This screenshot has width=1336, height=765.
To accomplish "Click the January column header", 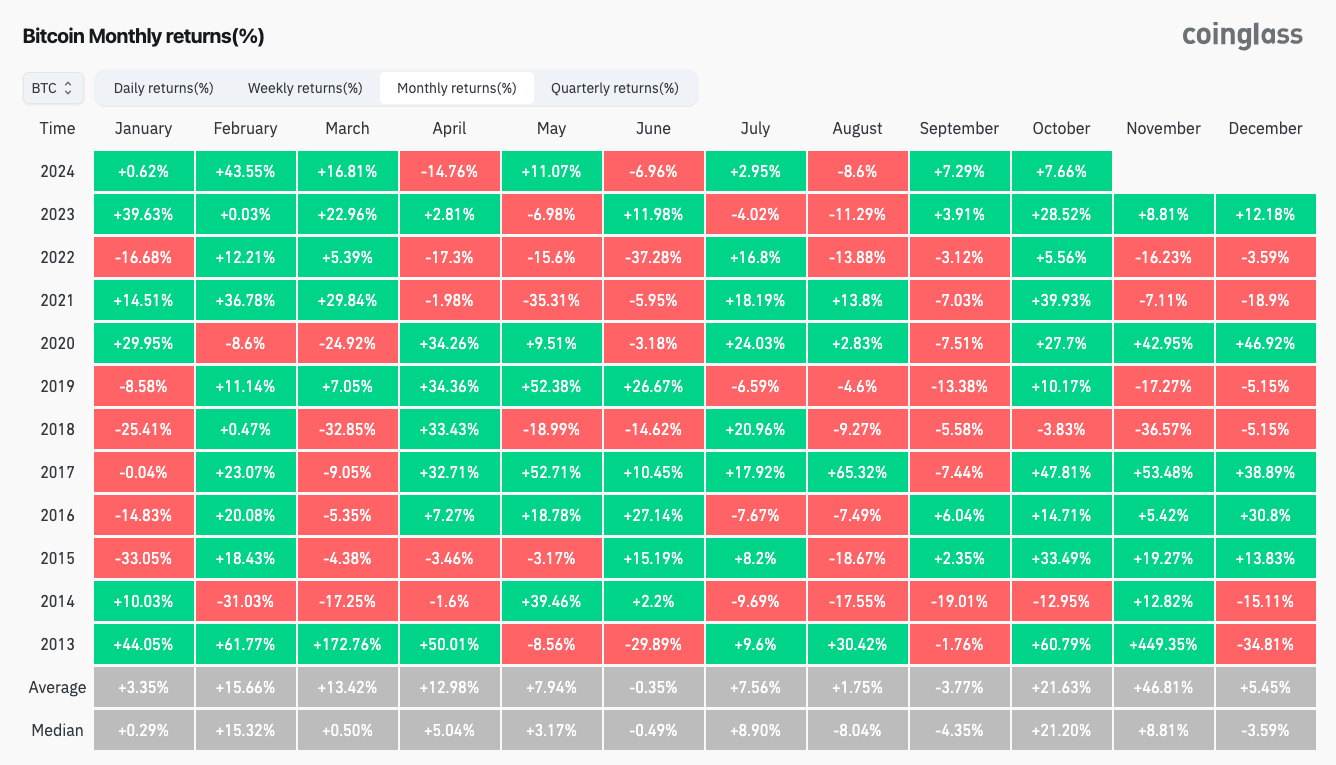I will coord(143,128).
